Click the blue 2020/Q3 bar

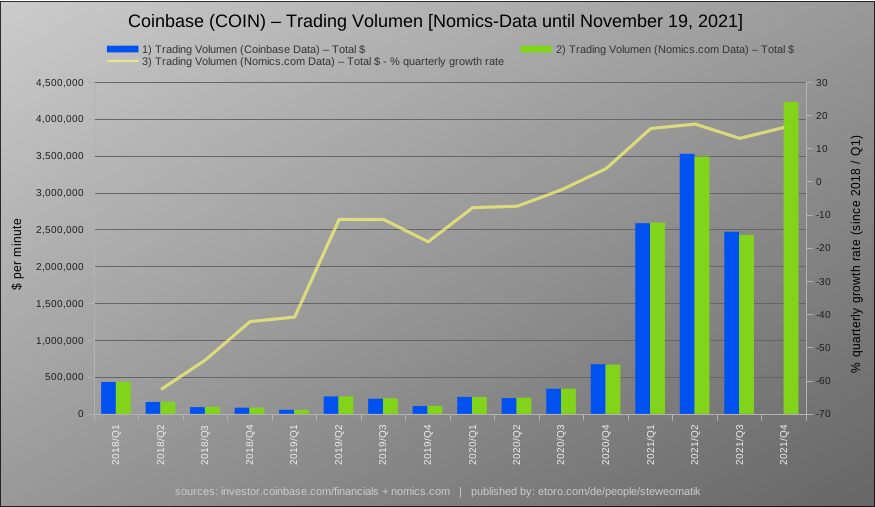(x=554, y=401)
